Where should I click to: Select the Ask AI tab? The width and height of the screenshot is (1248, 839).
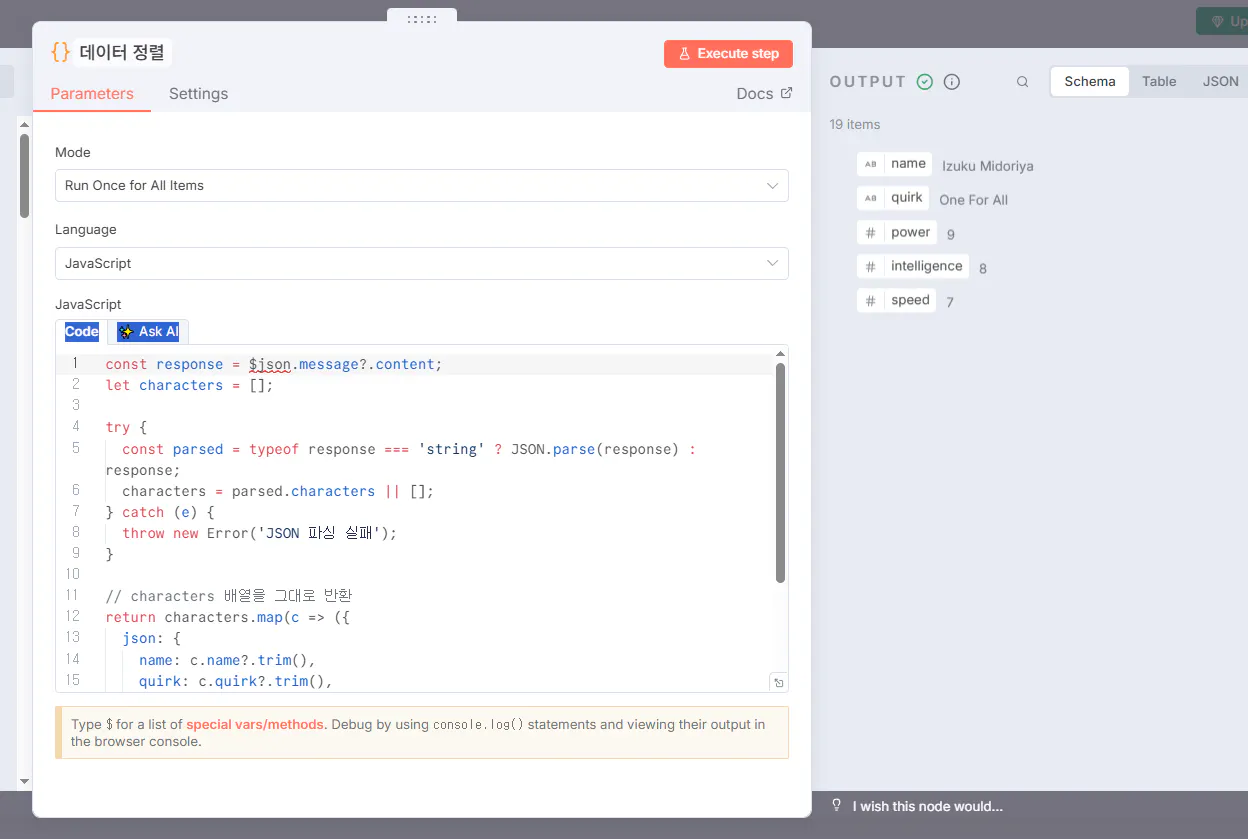[148, 332]
